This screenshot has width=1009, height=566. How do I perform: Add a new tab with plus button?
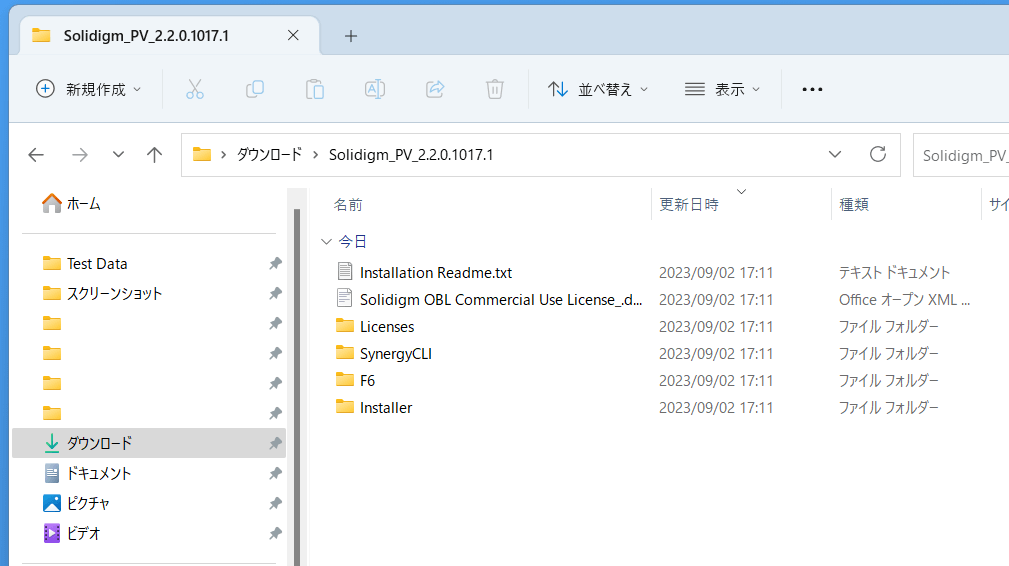351,36
